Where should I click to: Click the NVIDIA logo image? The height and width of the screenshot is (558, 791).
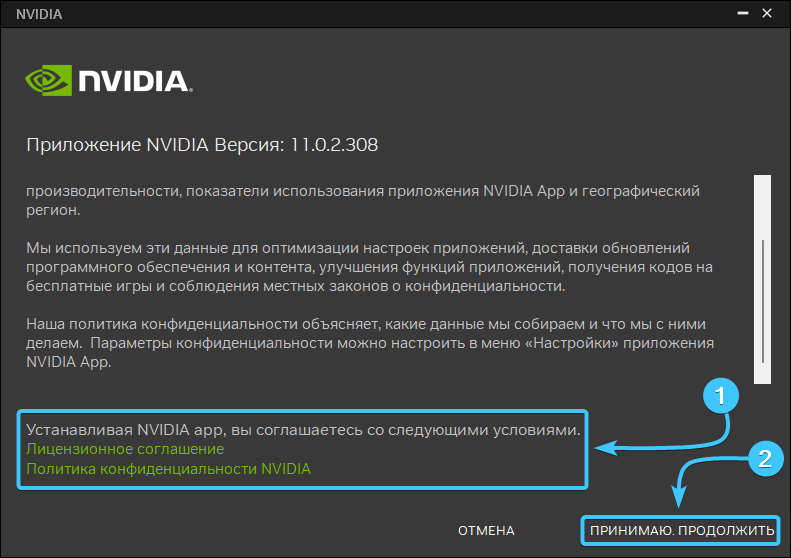click(x=109, y=80)
